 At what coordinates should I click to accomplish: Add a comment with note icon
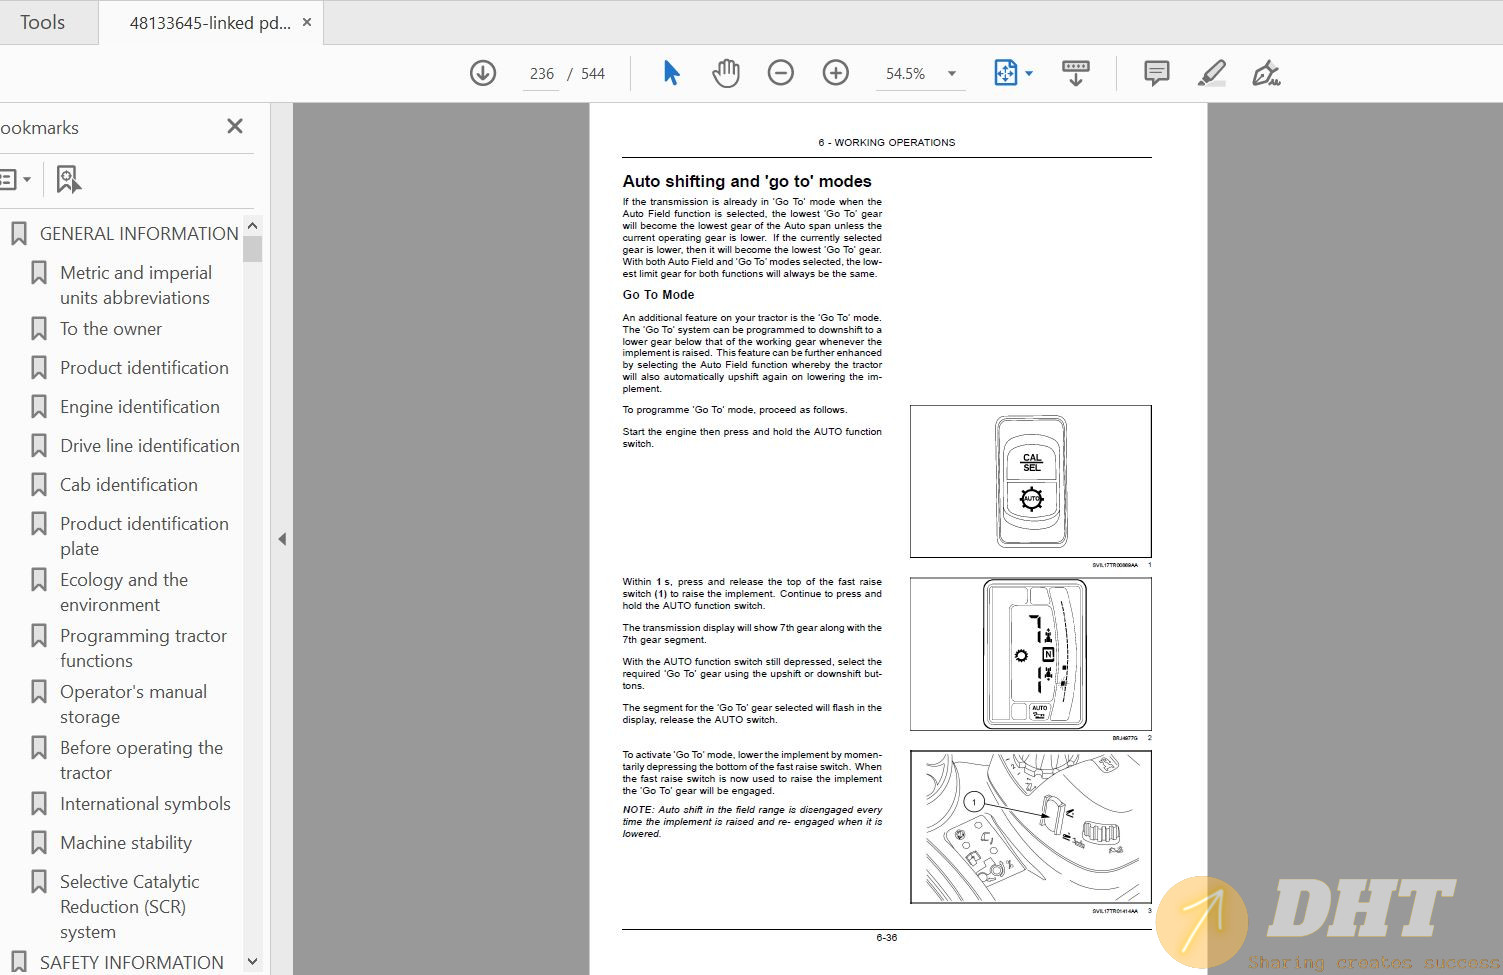pos(1157,73)
